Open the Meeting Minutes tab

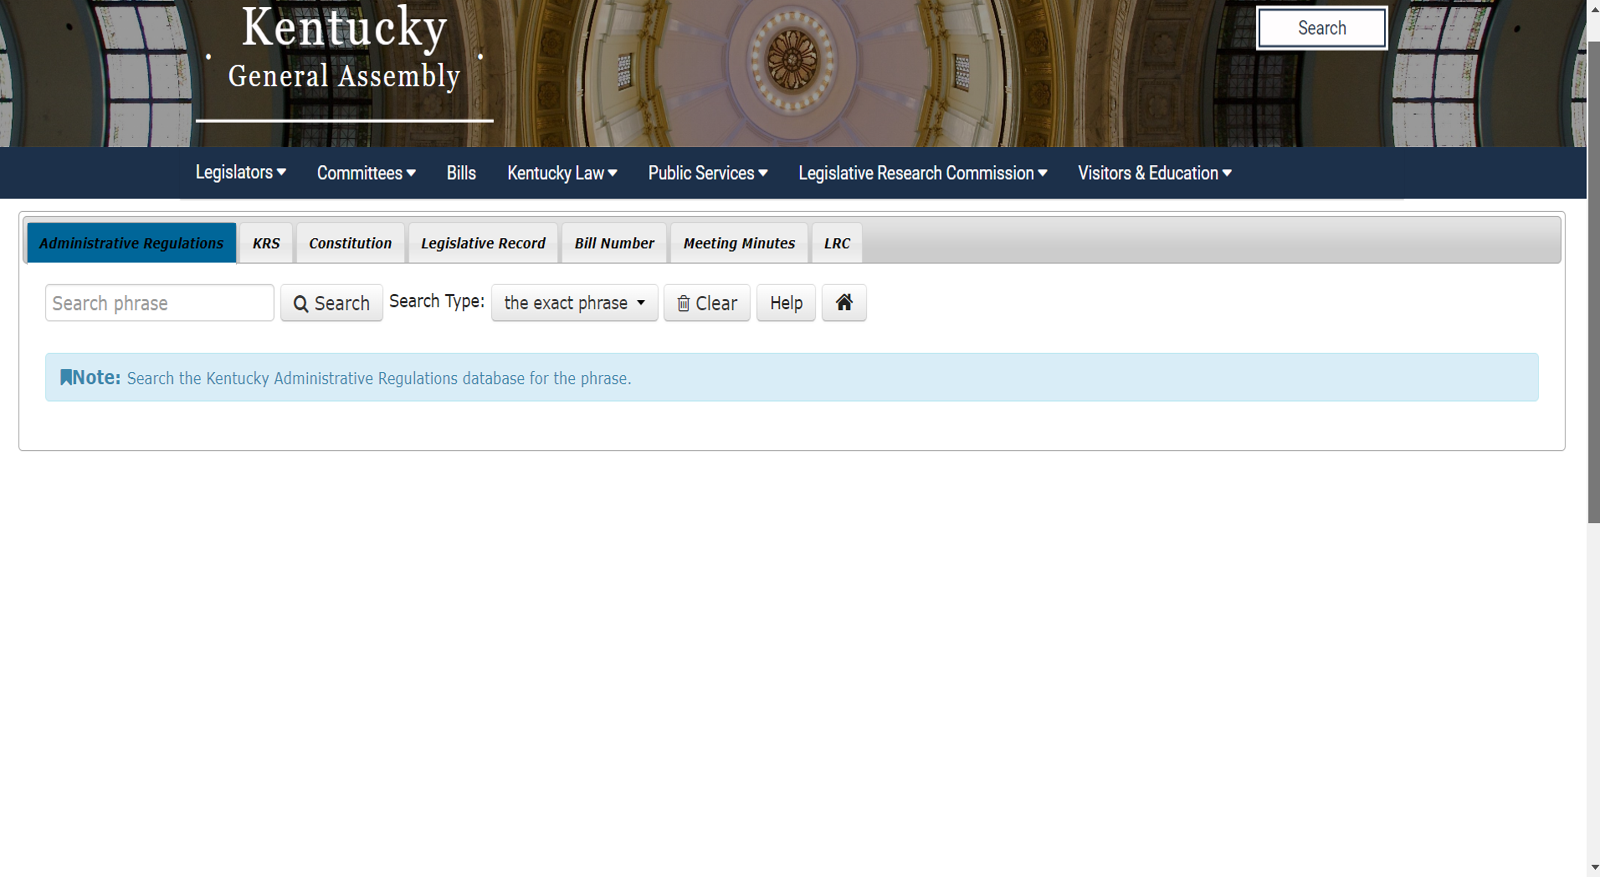739,243
